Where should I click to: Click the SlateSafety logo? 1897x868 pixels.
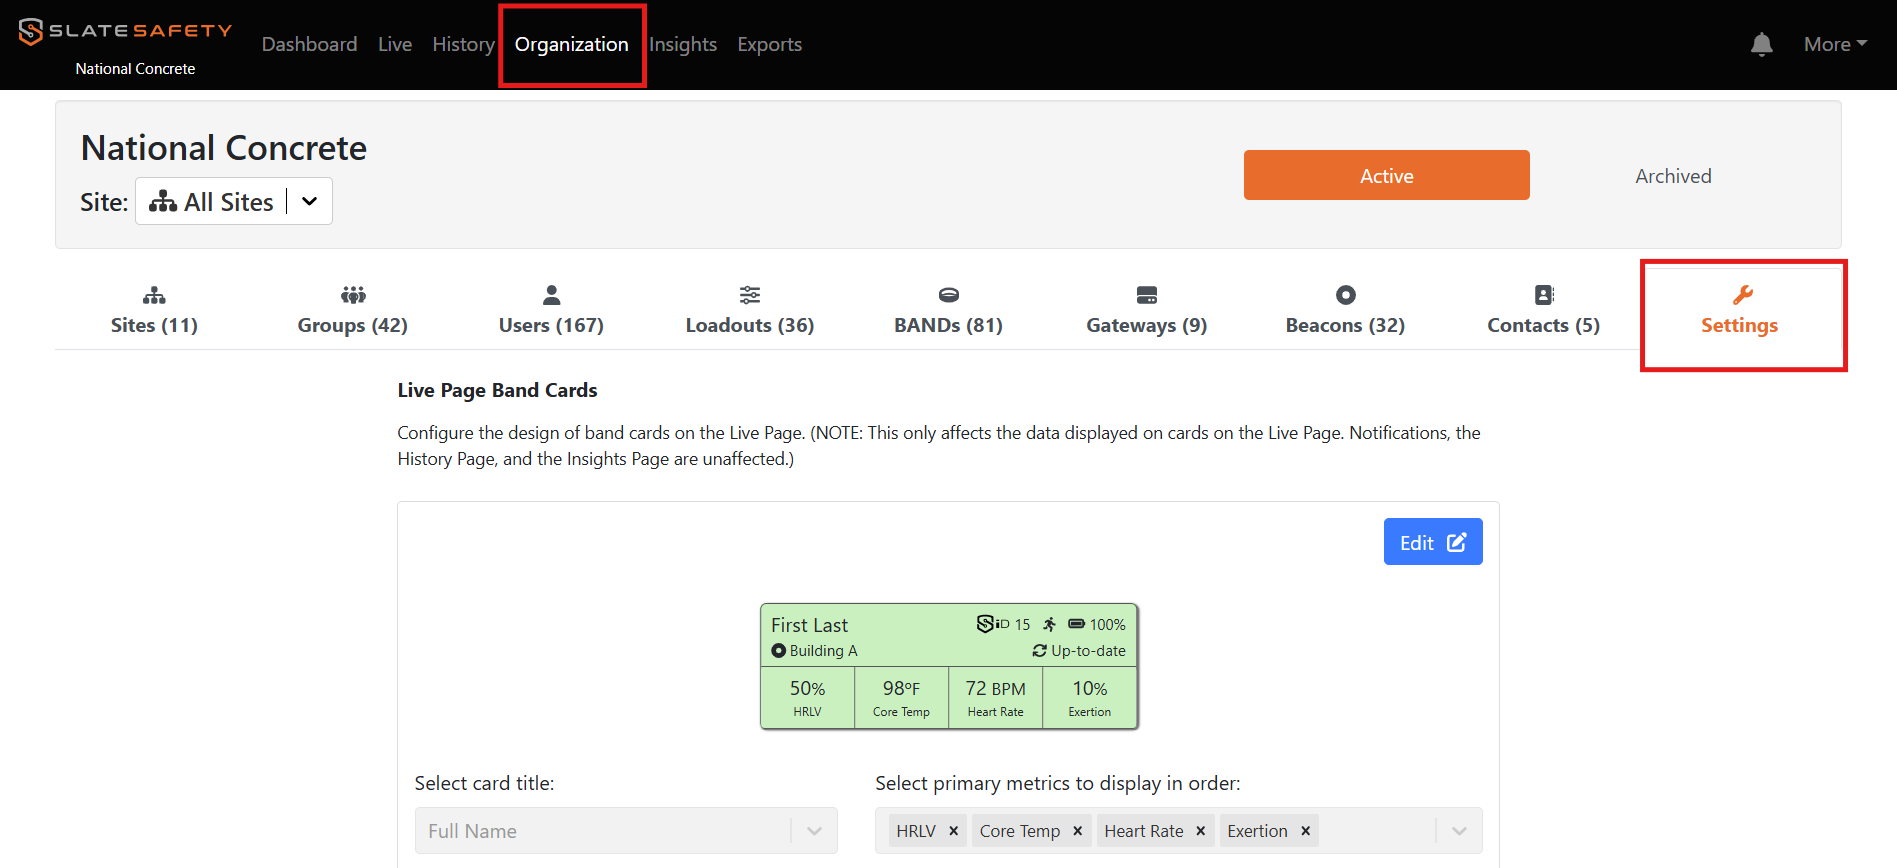(126, 31)
